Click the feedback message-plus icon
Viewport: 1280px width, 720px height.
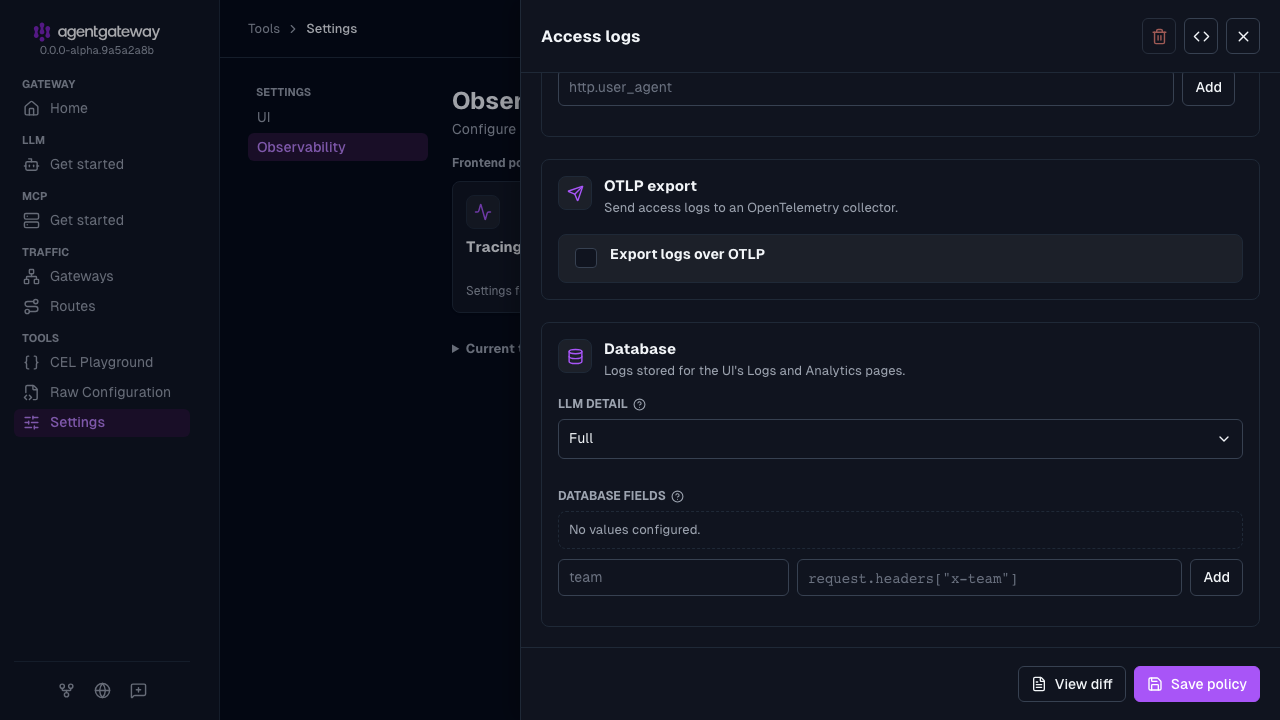pyautogui.click(x=138, y=690)
